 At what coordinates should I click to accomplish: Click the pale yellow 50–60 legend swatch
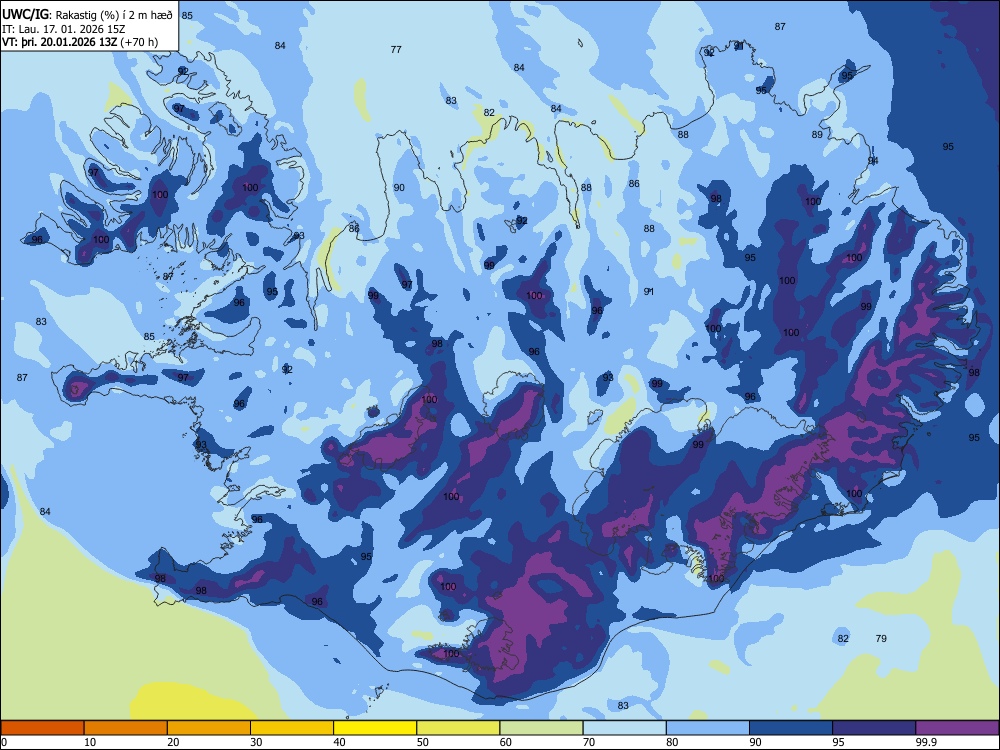pyautogui.click(x=458, y=728)
